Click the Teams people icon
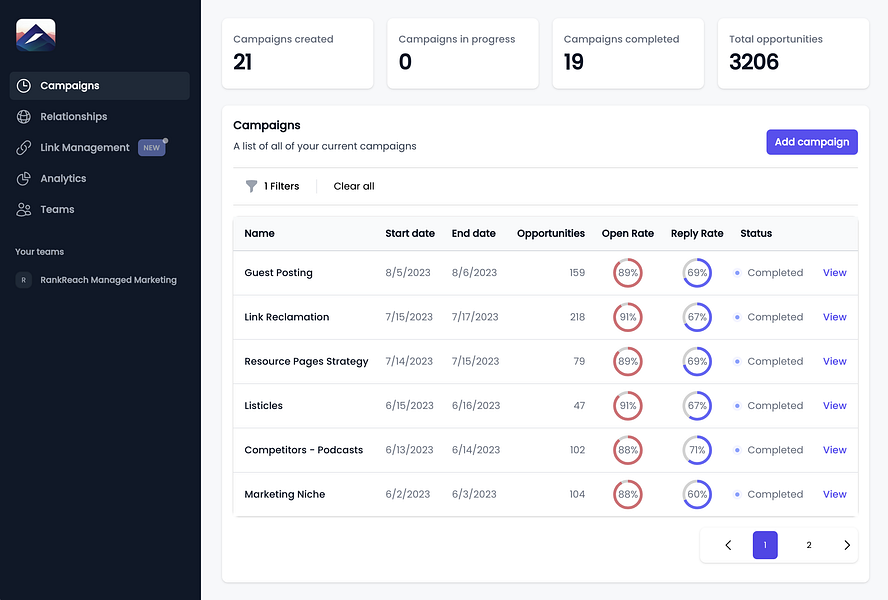Screen dimensions: 888x600 click(x=24, y=210)
